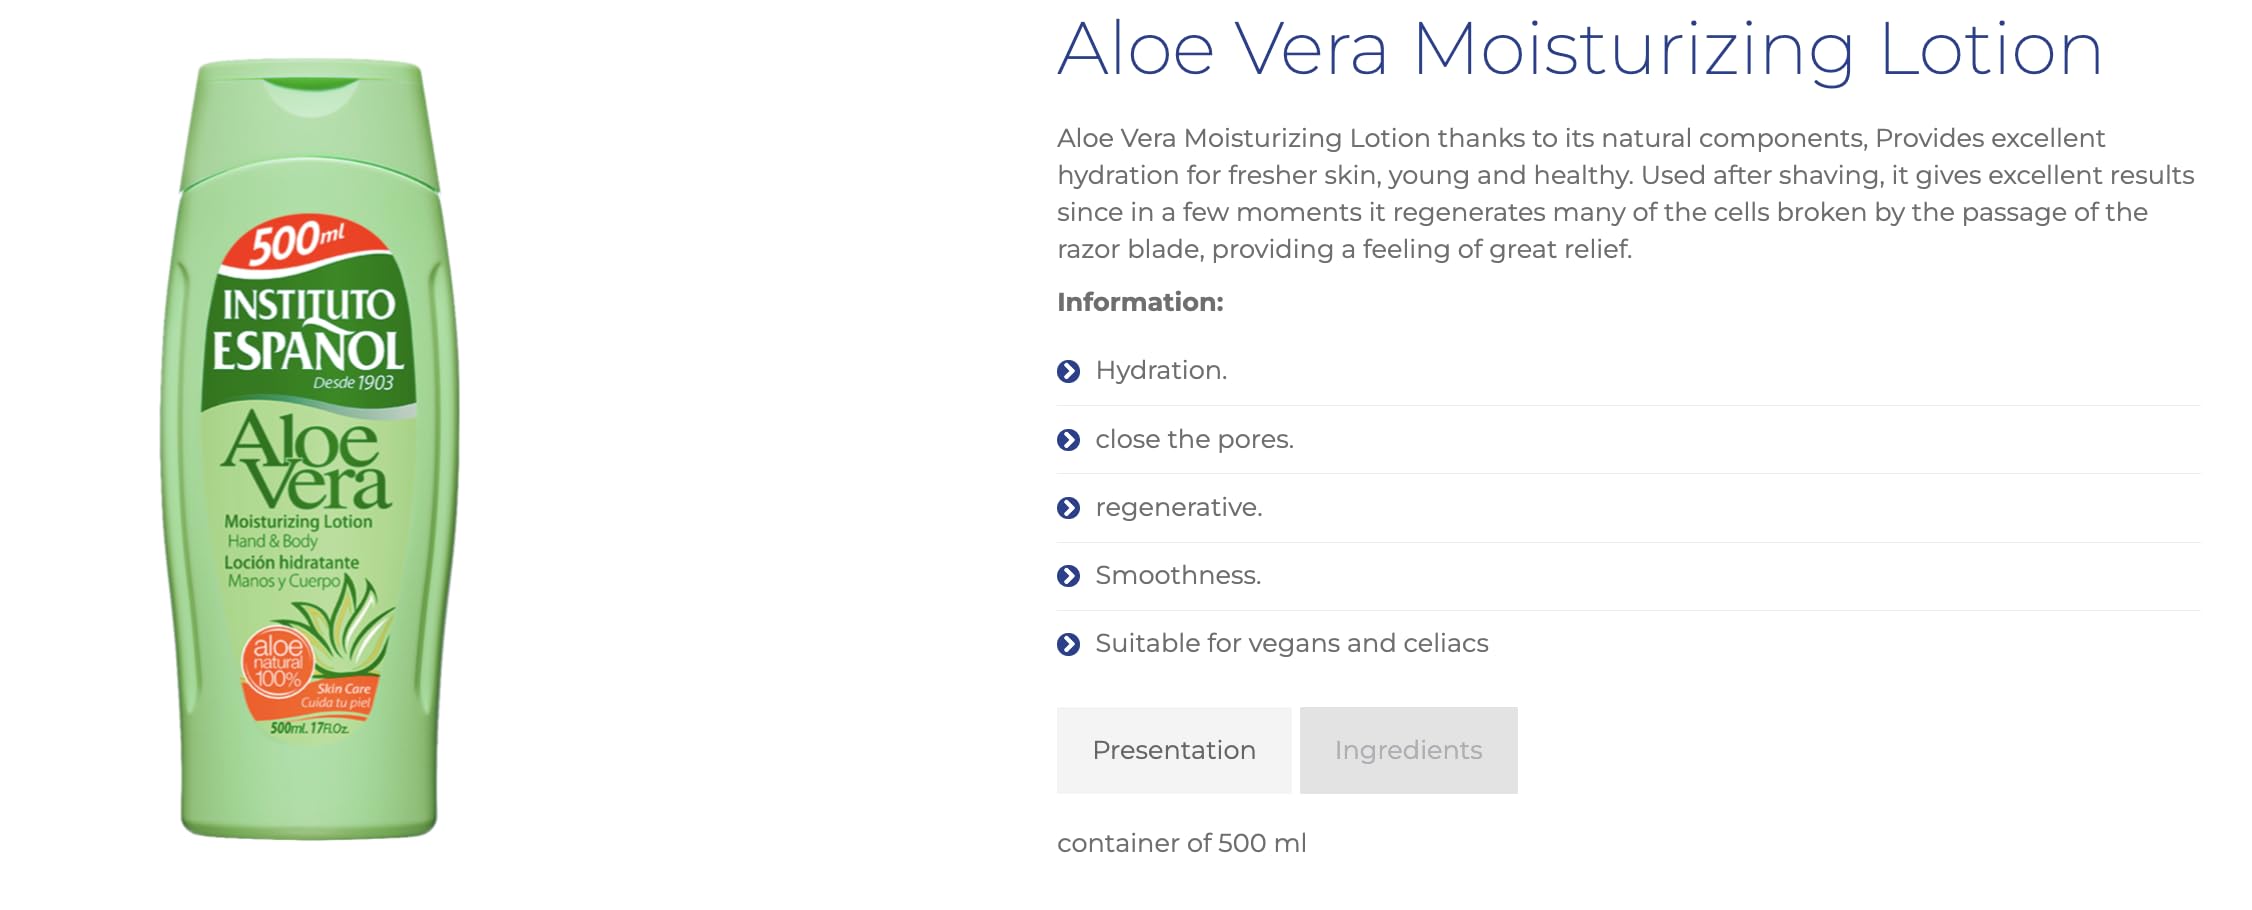Open the Ingredients tab
This screenshot has height=910, width=2252.
pos(1408,750)
